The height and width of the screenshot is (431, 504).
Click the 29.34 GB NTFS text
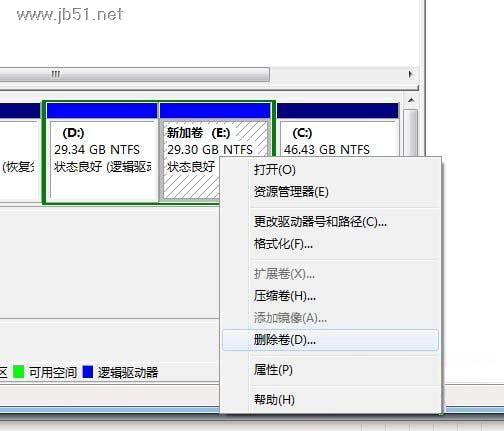97,150
